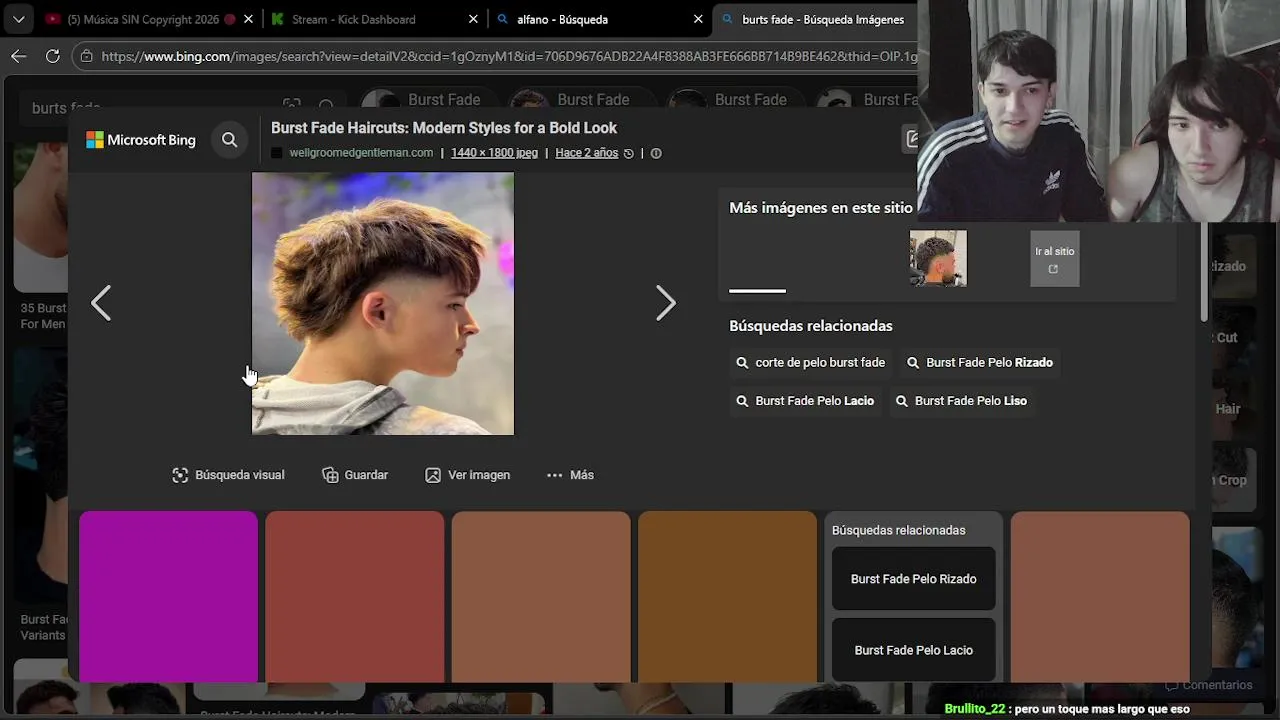Click Guardar to save the image
Viewport: 1280px width, 720px height.
pos(355,475)
